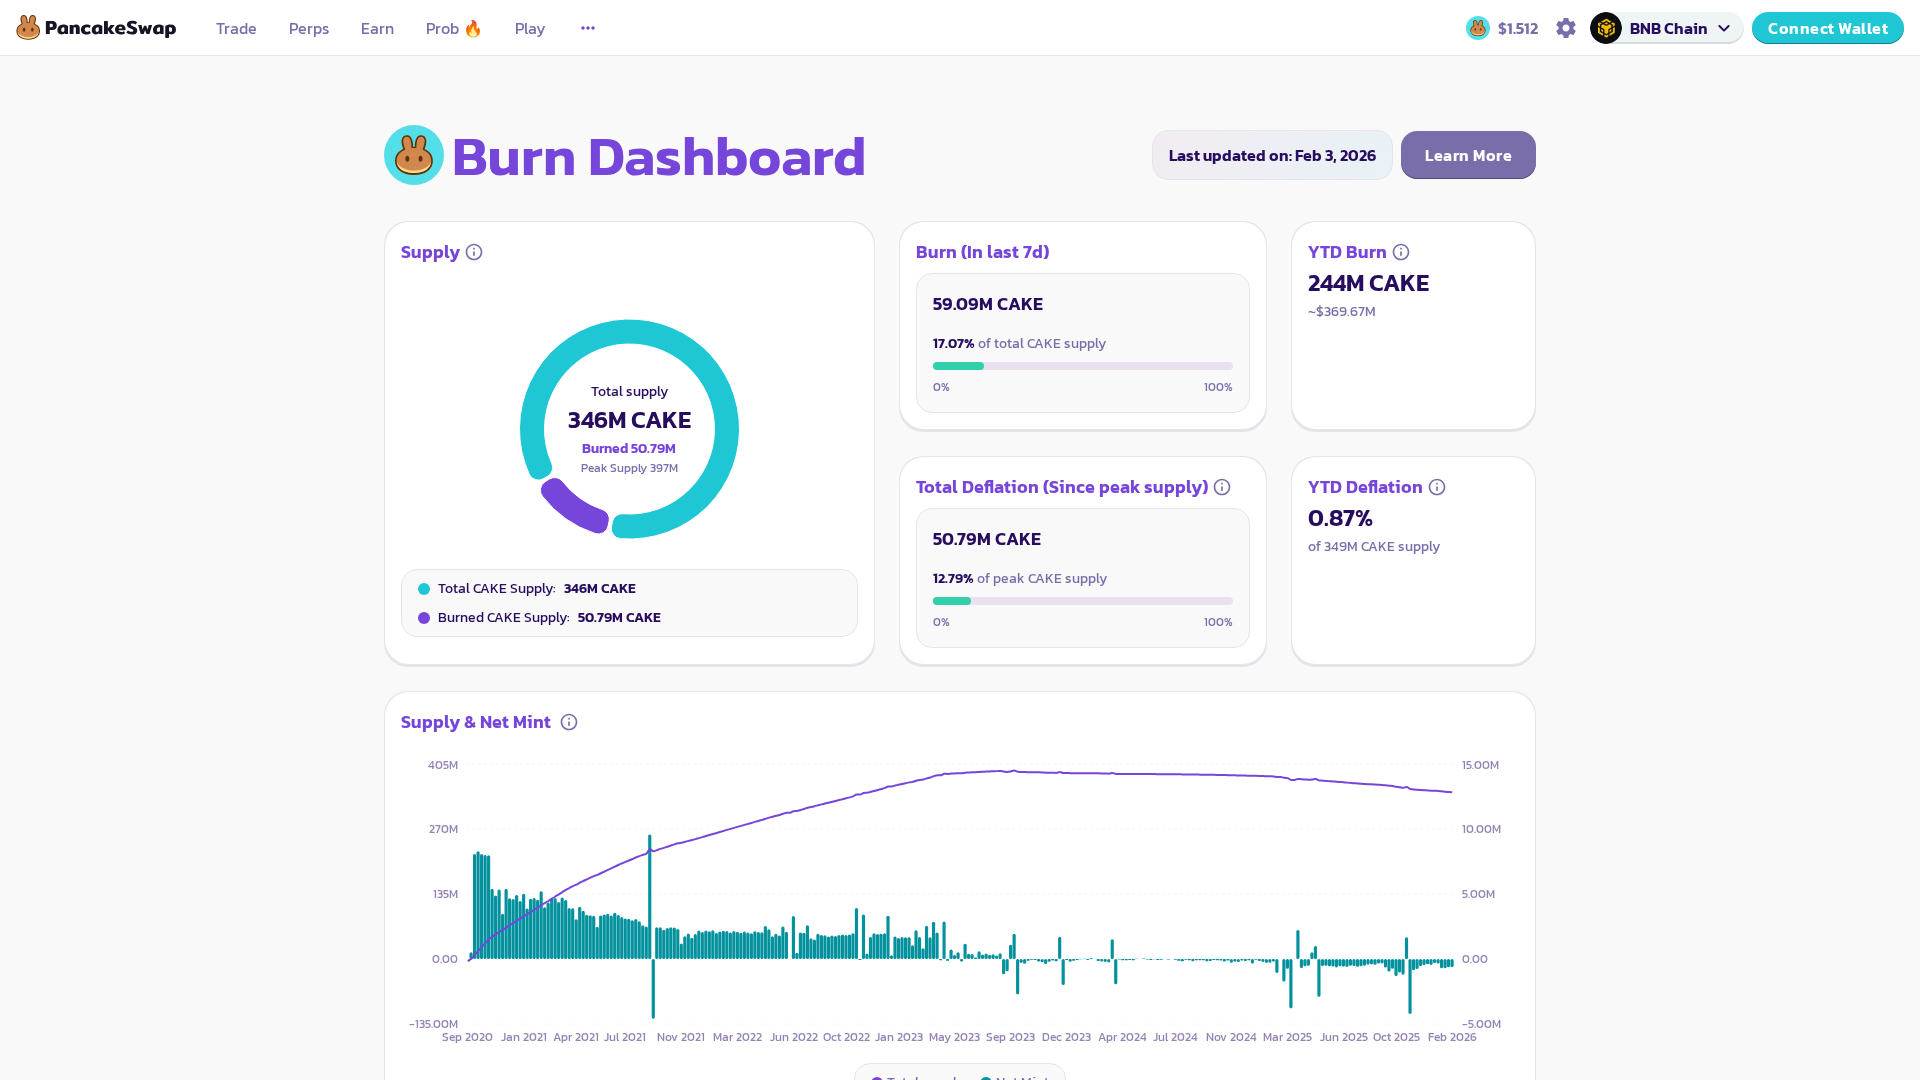The width and height of the screenshot is (1920, 1080).
Task: Click the YTD Deflation info icon
Action: [x=1437, y=487]
